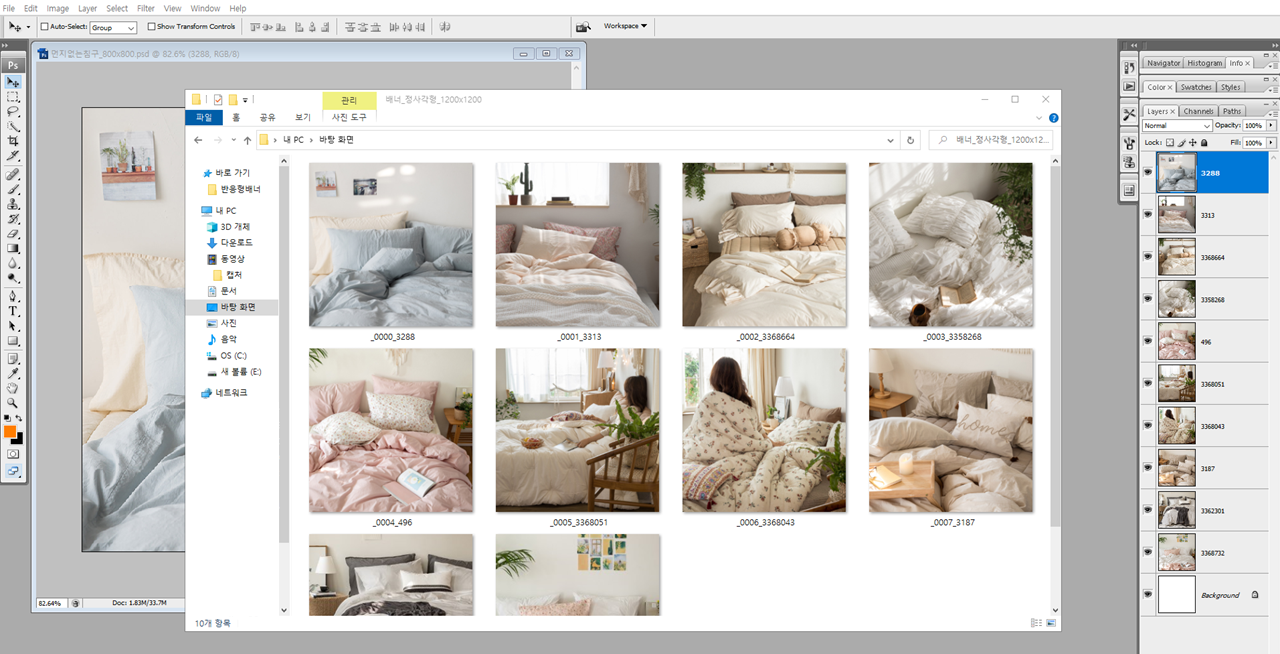Image resolution: width=1280 pixels, height=654 pixels.
Task: Open the Layer menu
Action: (87, 8)
